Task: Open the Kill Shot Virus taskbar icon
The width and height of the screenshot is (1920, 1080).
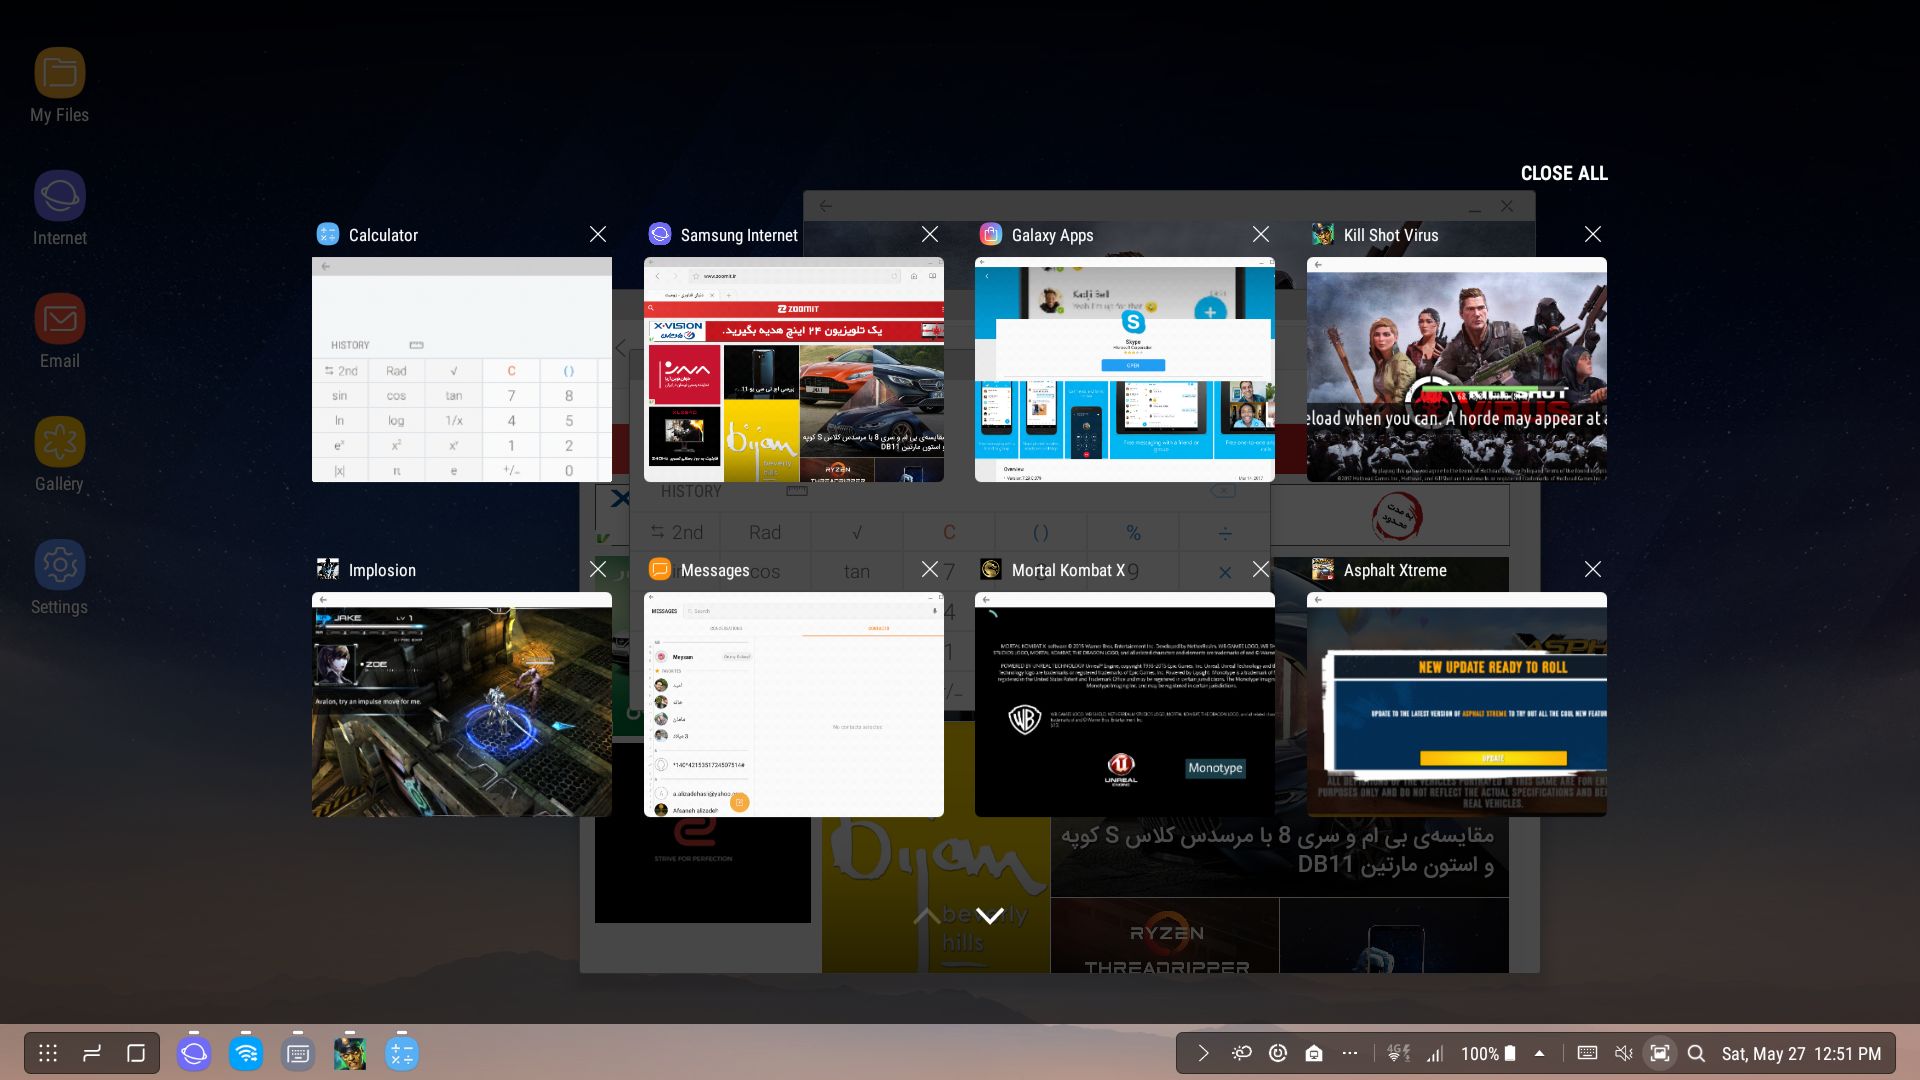Action: point(350,1053)
